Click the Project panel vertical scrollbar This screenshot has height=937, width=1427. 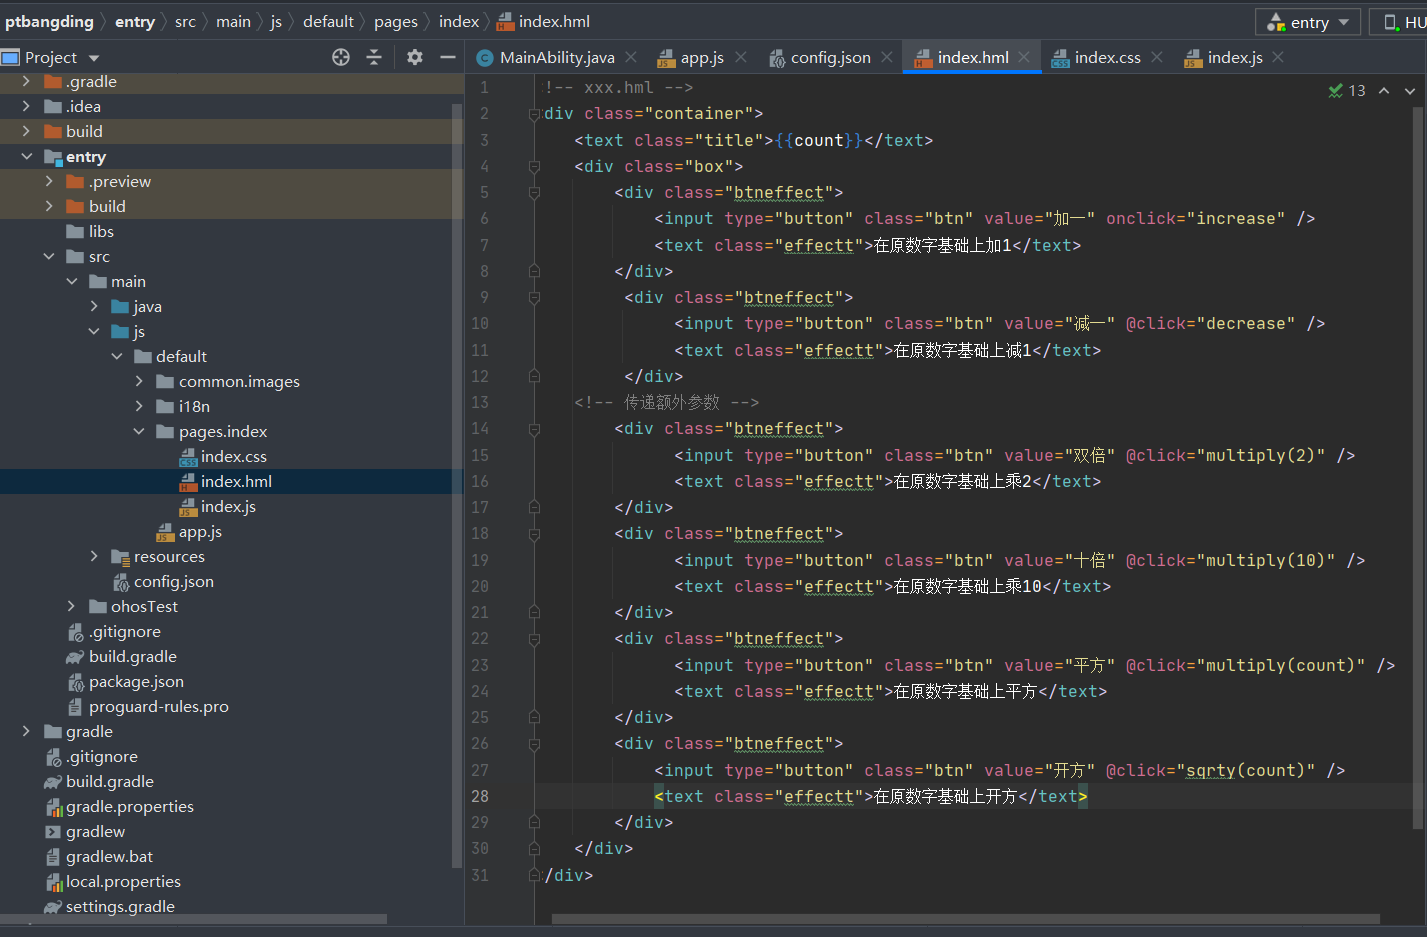458,485
